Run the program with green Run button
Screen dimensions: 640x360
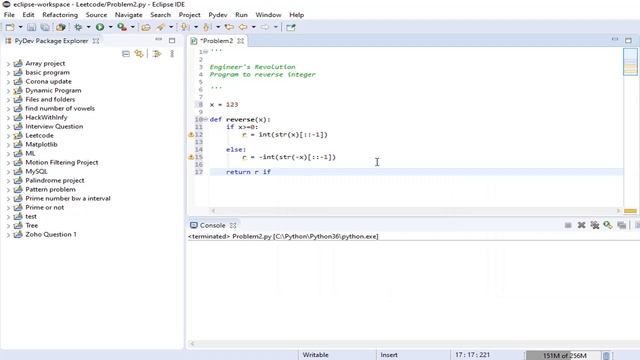coord(100,27)
